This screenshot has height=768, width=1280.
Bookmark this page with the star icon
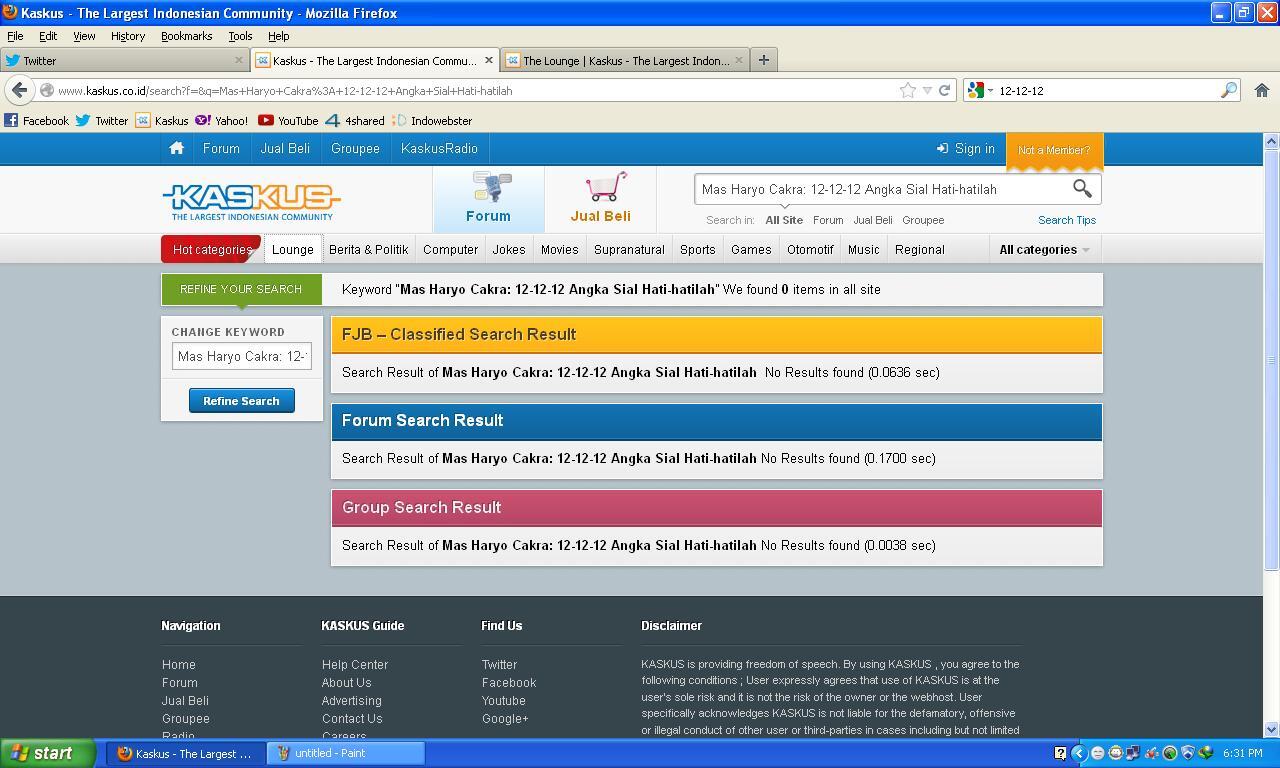click(907, 90)
